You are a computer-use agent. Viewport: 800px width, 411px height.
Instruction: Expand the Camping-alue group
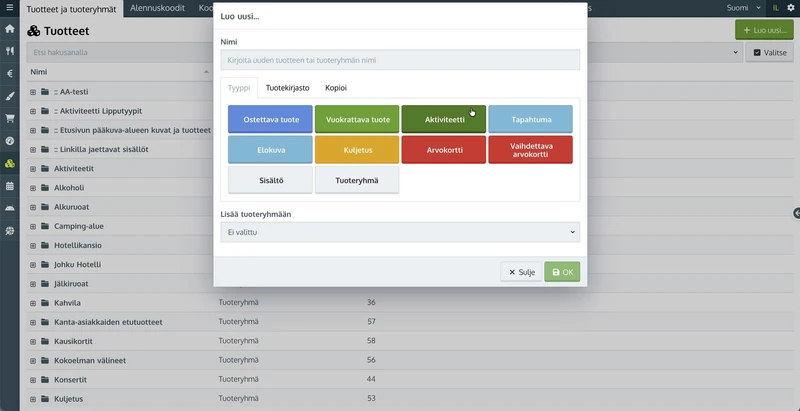(33, 226)
